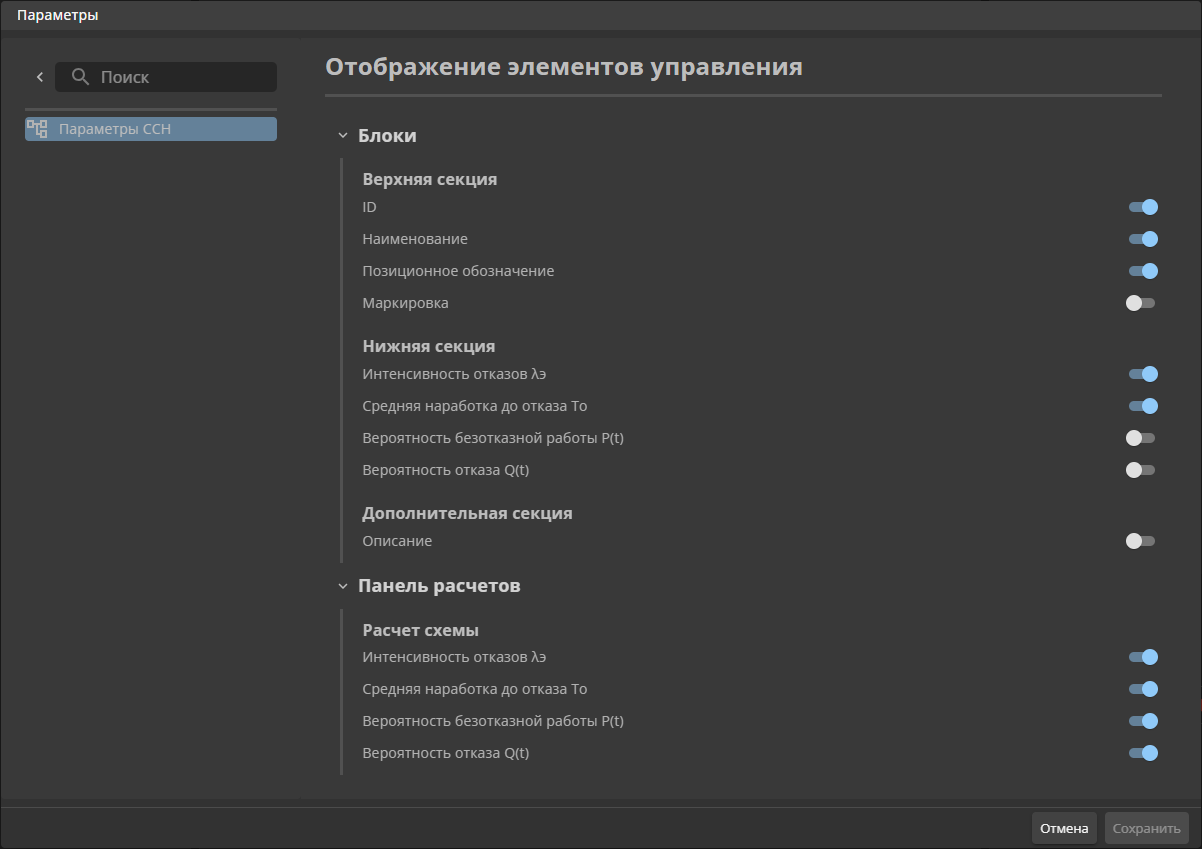Image resolution: width=1202 pixels, height=849 pixels.
Task: Click the magnifier icon in search box
Action: tap(81, 77)
